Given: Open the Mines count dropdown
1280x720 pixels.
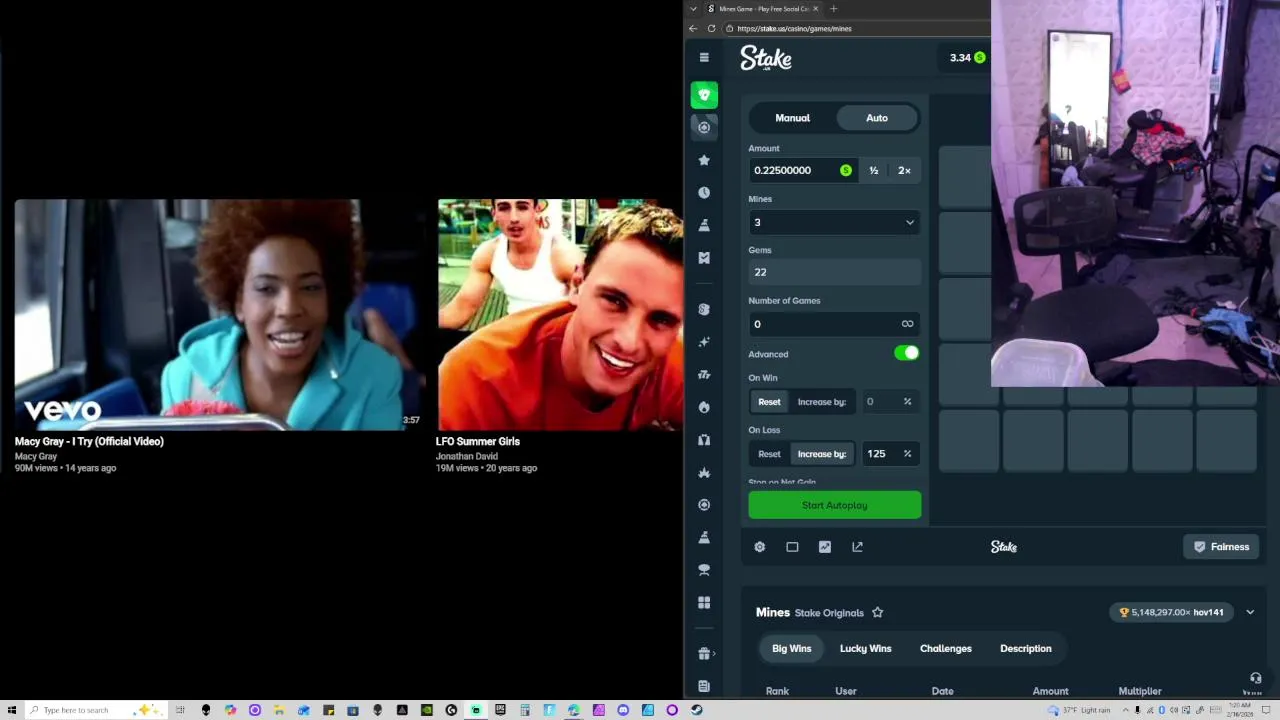Looking at the screenshot, I should [834, 222].
